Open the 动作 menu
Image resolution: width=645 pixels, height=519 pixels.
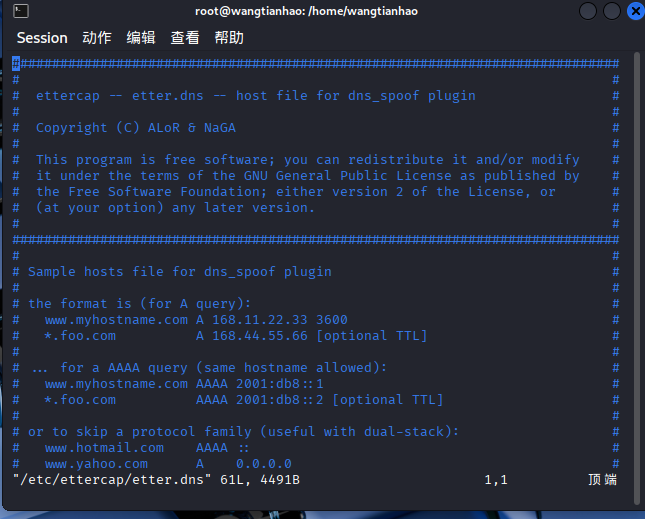(97, 38)
